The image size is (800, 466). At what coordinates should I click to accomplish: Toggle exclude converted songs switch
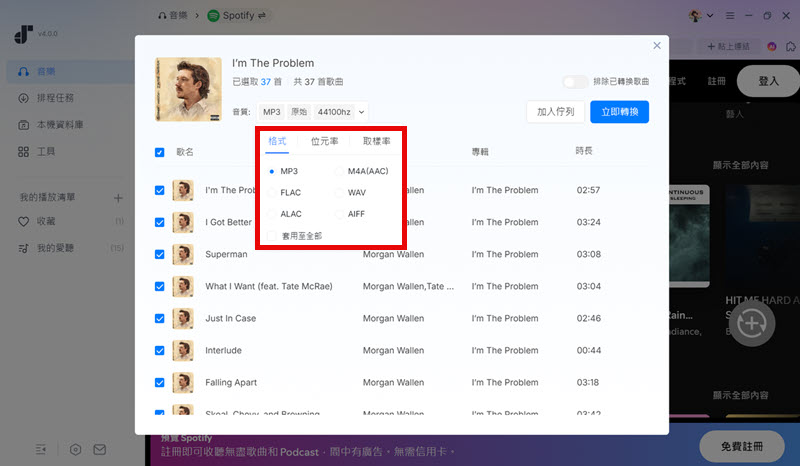pos(575,82)
